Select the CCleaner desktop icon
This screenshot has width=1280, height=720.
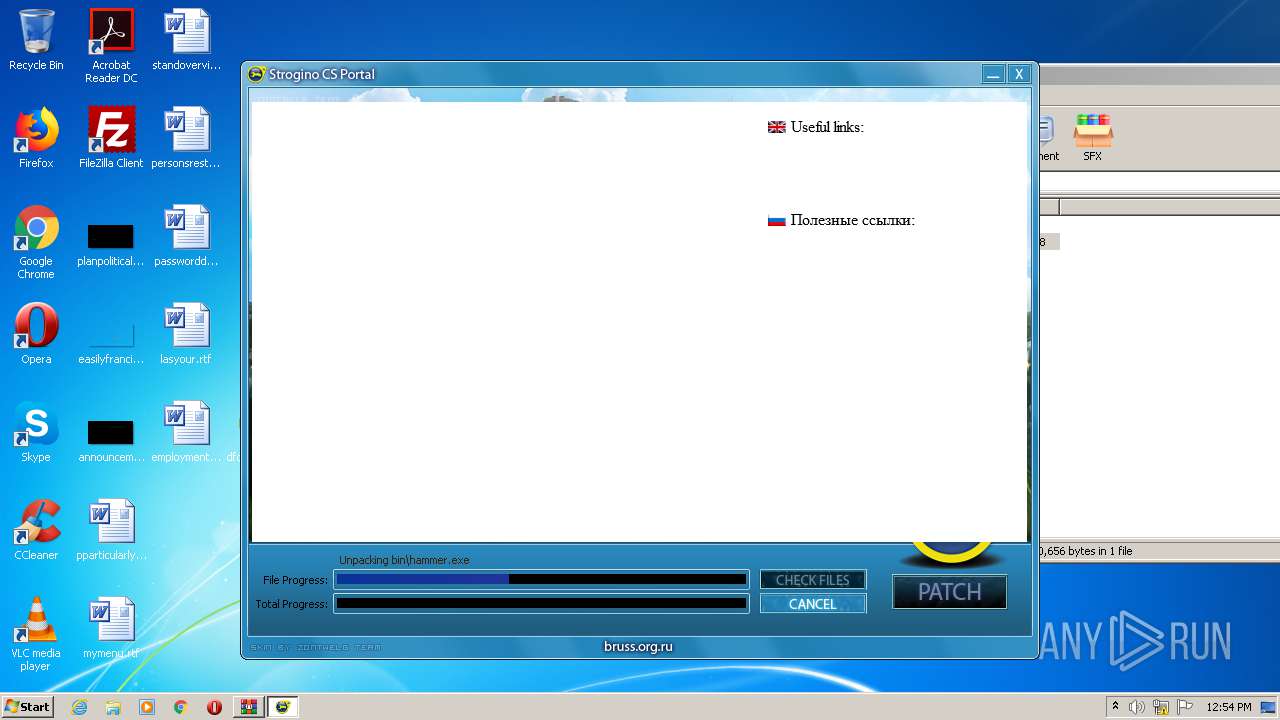tap(36, 530)
